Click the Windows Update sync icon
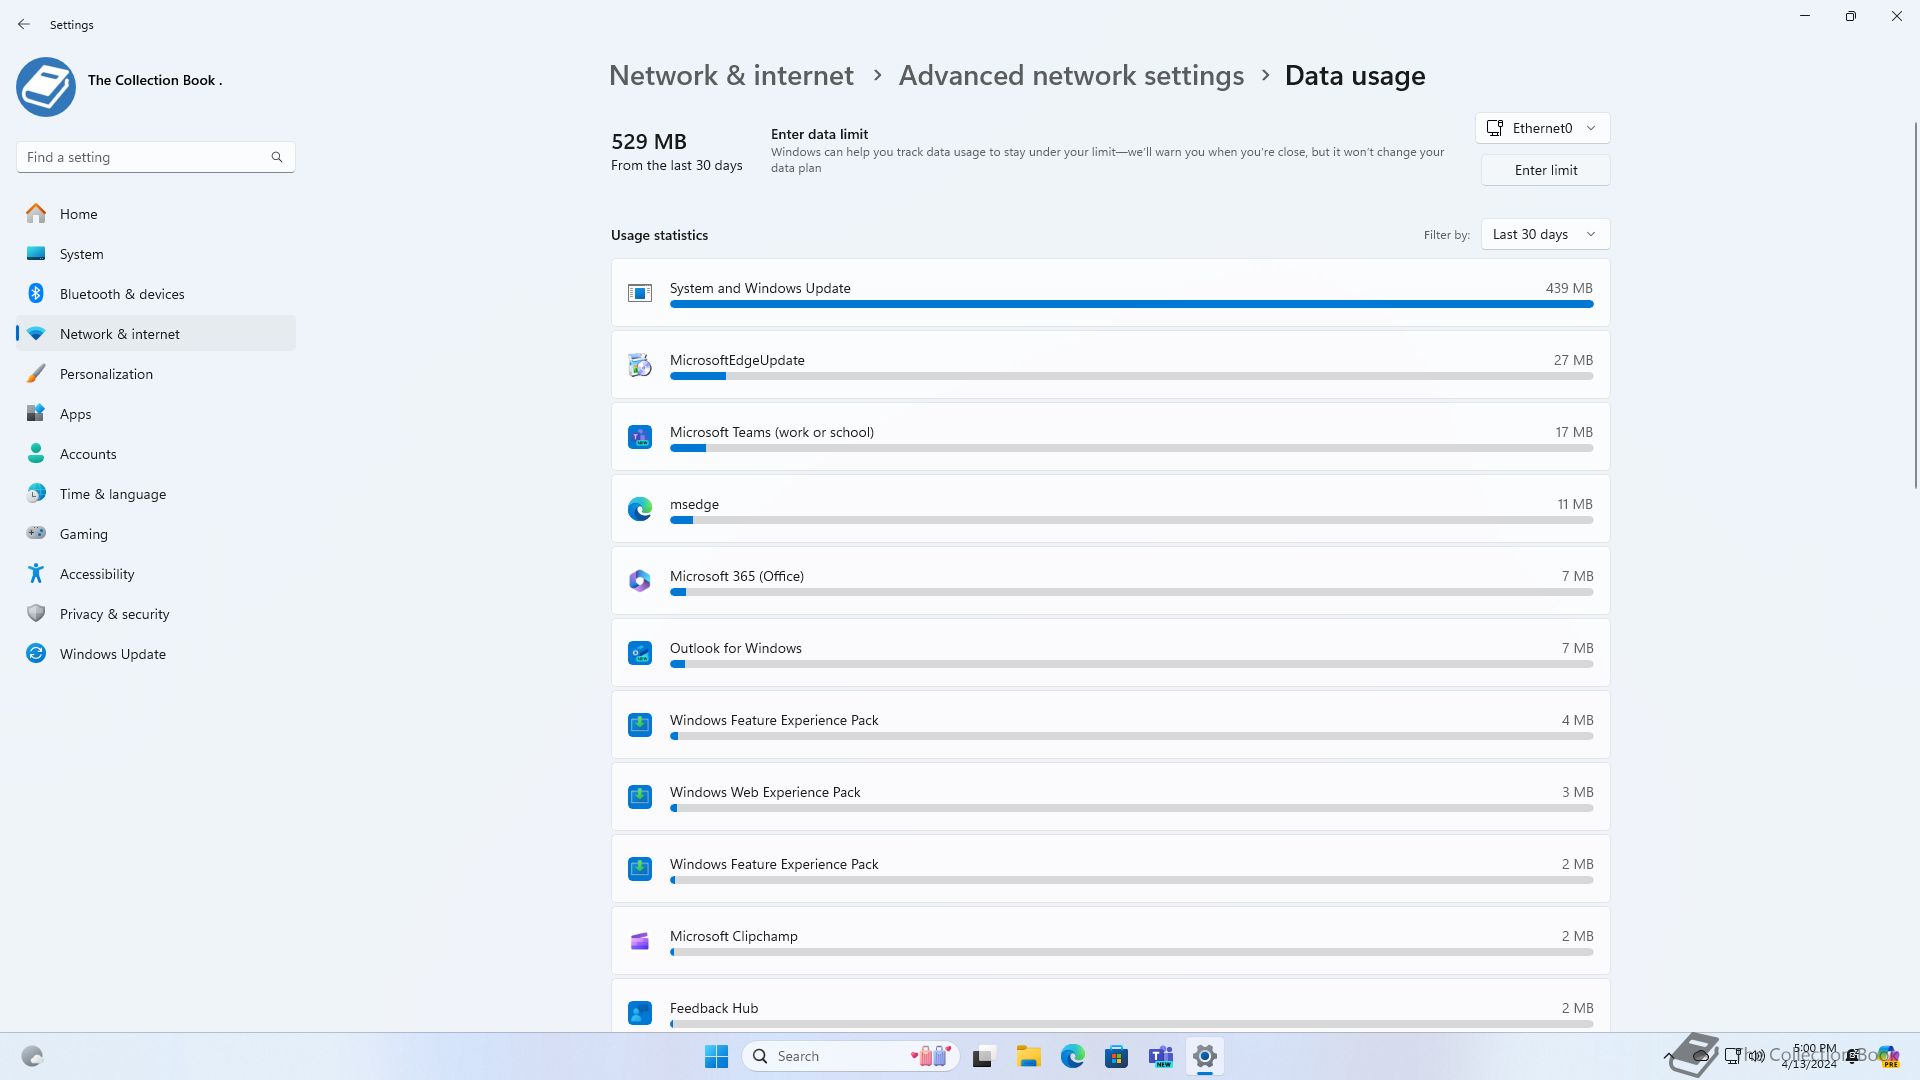Screen dimensions: 1920x1080 [x=36, y=653]
